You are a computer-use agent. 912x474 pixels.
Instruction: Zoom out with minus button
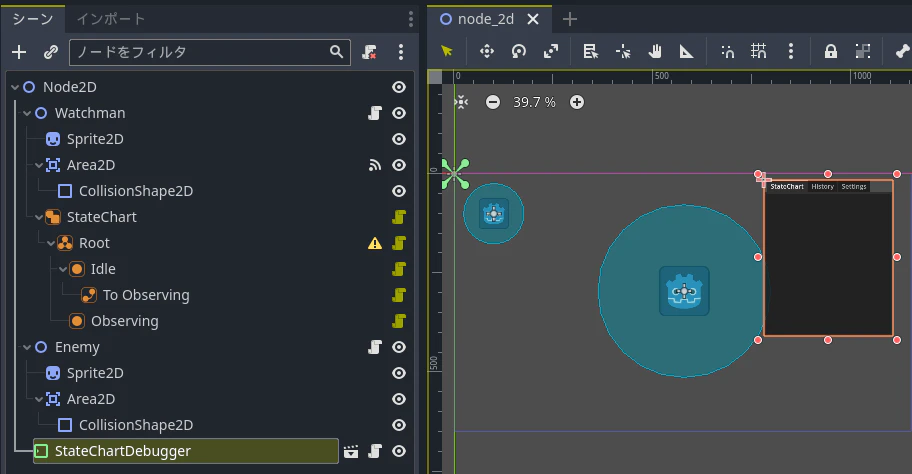(x=493, y=102)
